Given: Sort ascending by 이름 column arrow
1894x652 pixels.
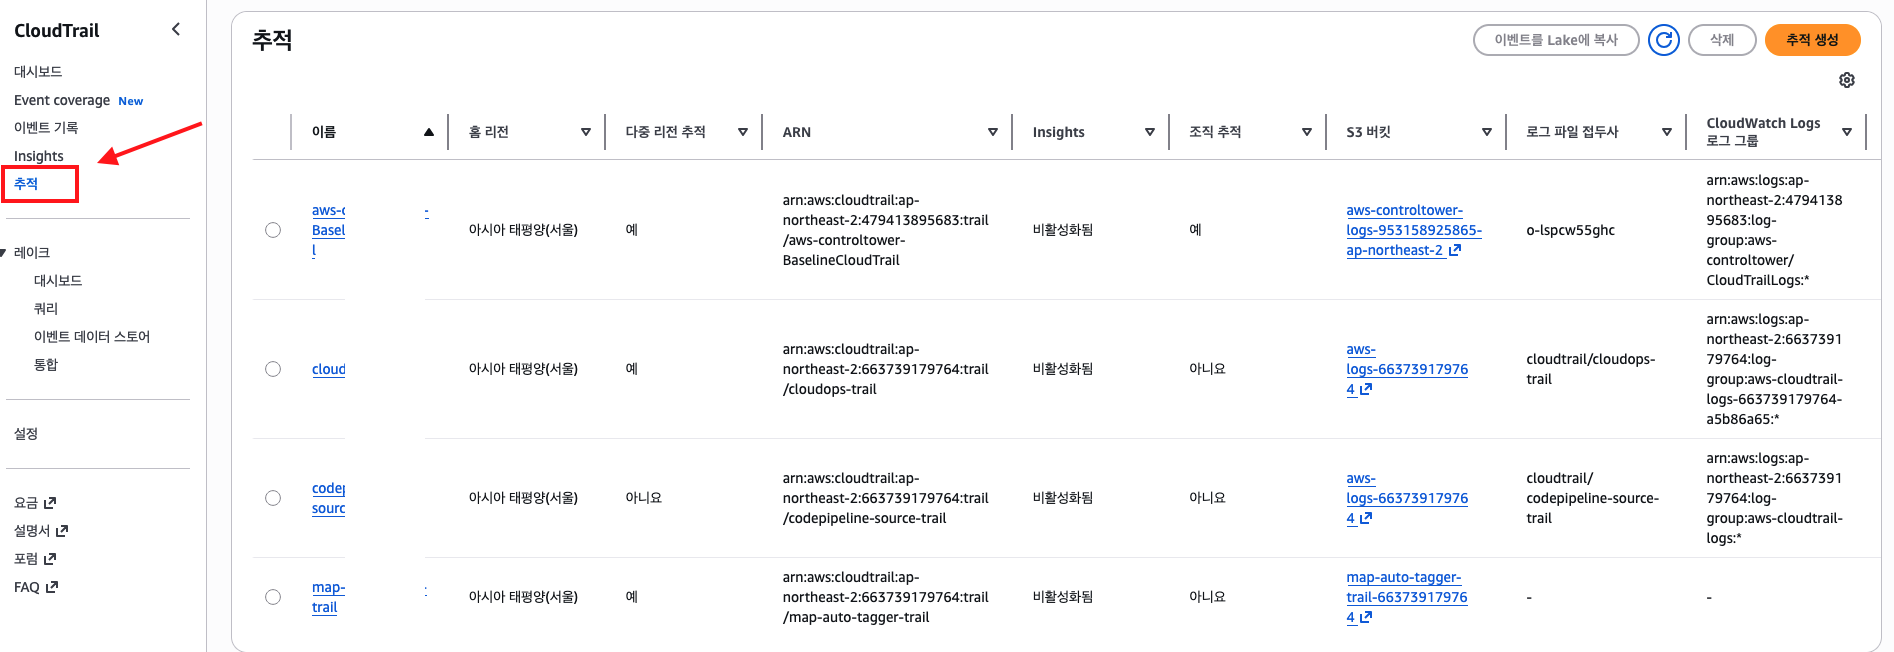Looking at the screenshot, I should [x=429, y=132].
